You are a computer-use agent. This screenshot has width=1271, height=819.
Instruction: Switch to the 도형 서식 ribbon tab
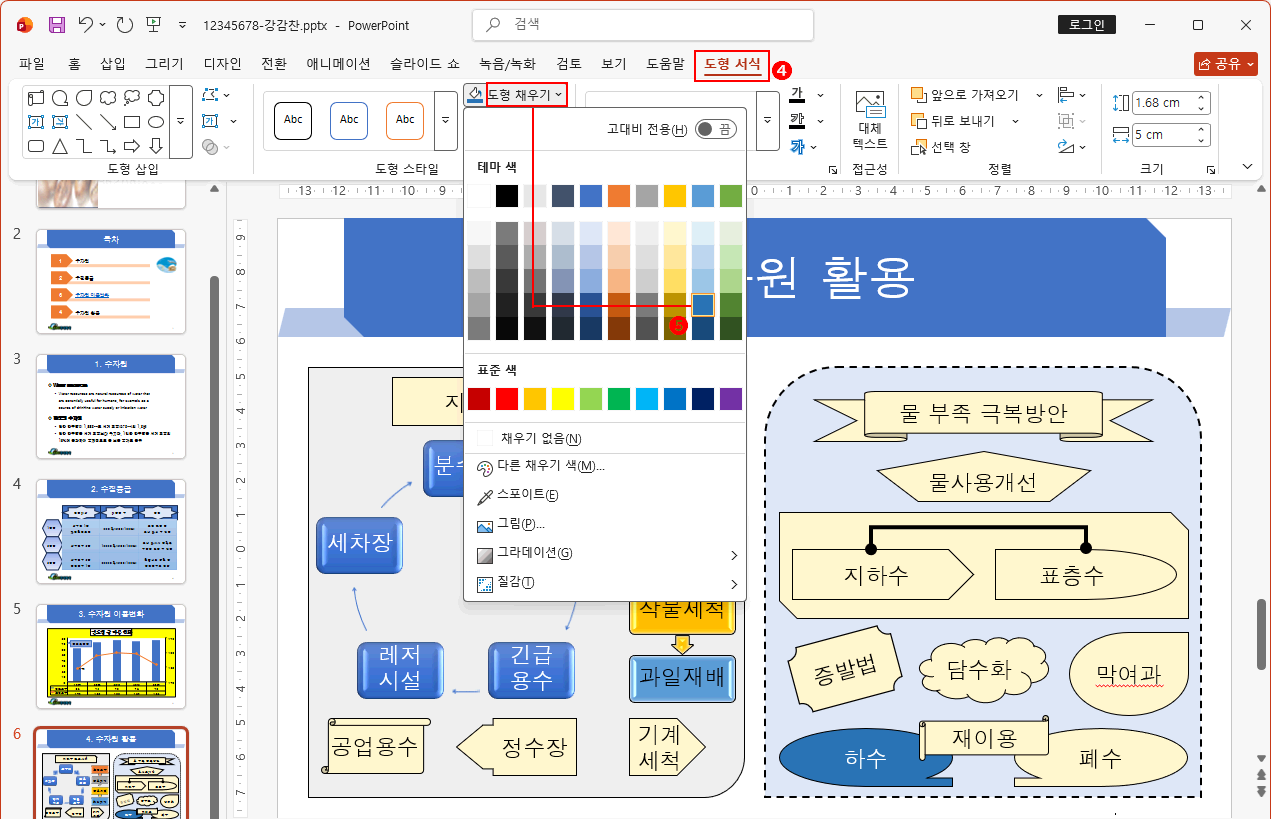[x=730, y=63]
